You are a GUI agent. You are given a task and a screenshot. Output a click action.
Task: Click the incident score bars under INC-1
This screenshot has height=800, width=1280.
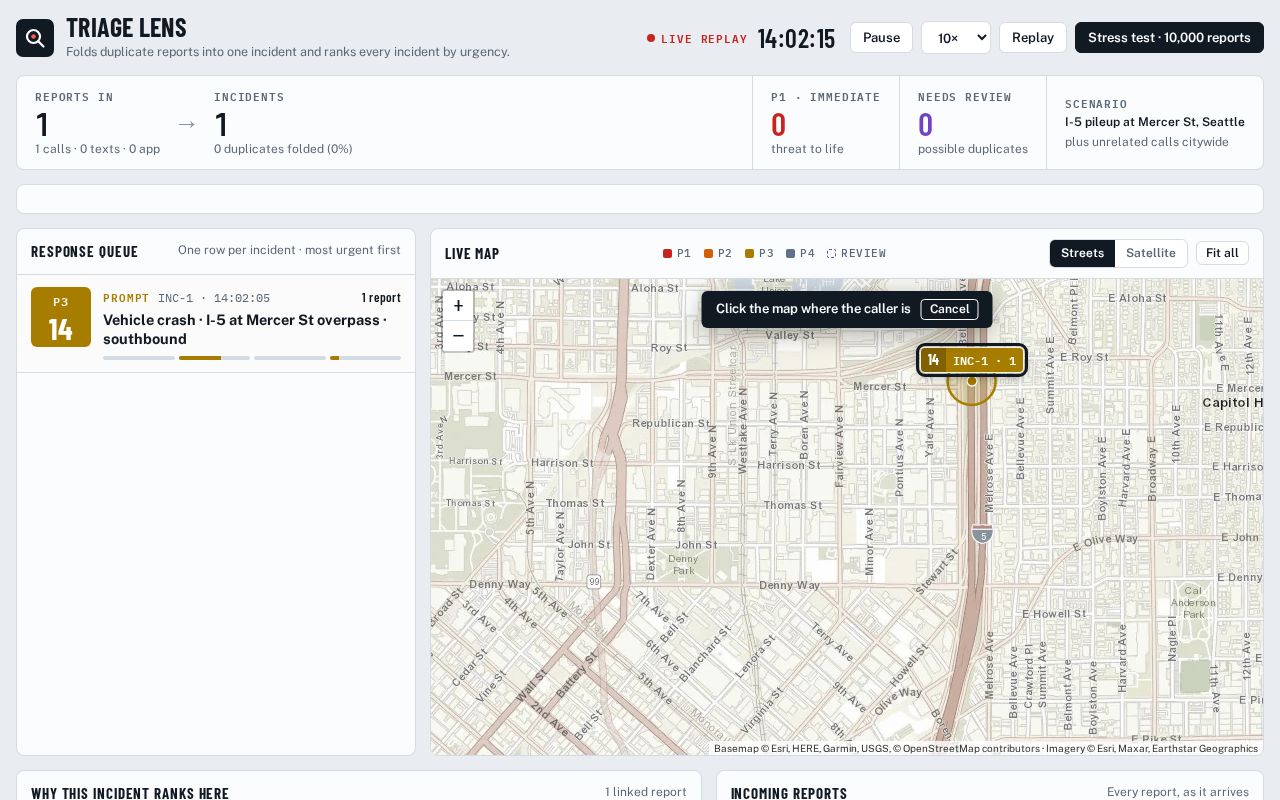click(x=252, y=357)
